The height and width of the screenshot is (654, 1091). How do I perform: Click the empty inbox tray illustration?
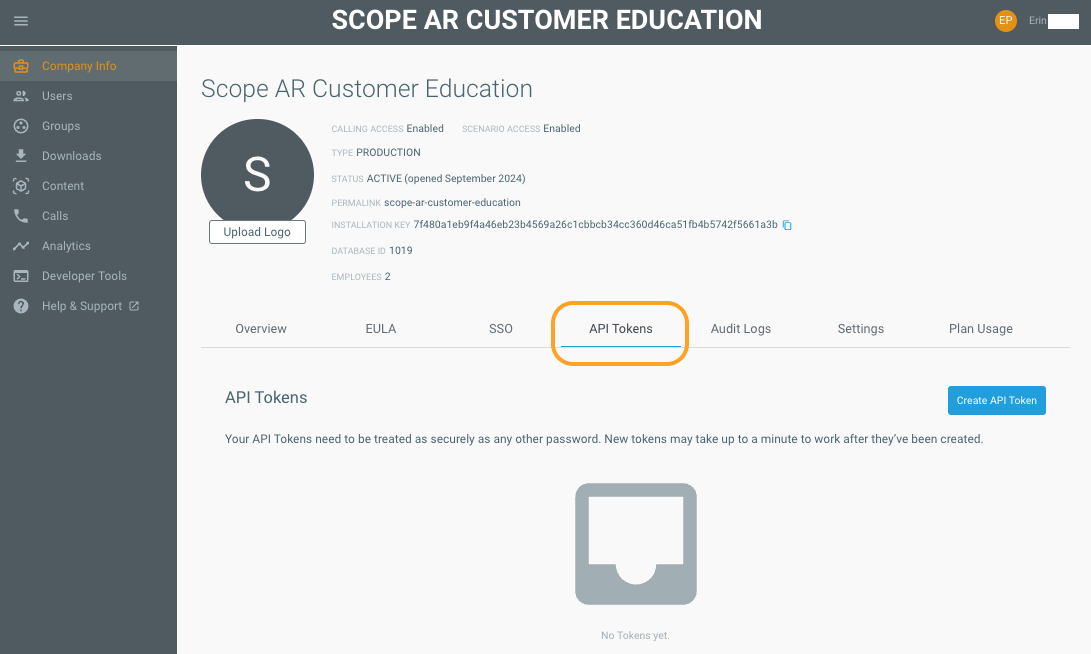(635, 544)
